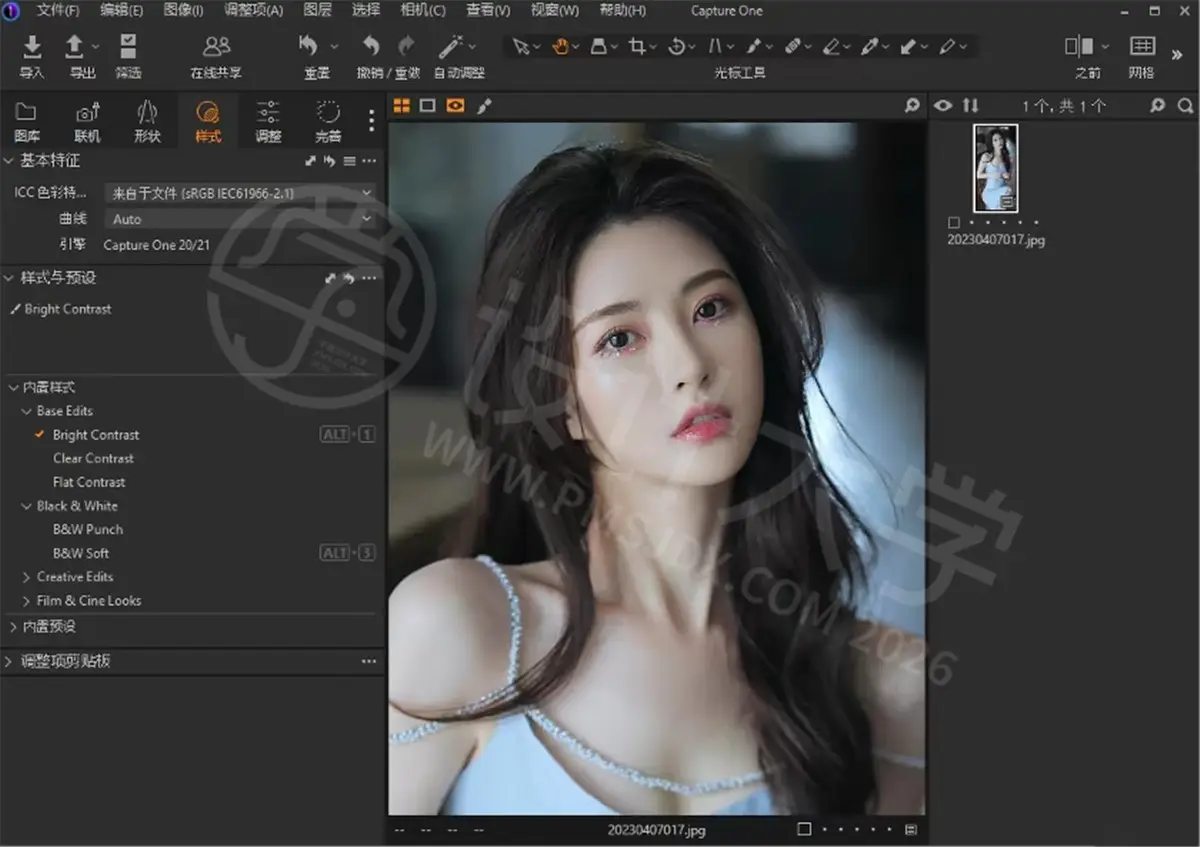Toggle single-view mode in viewer
The height and width of the screenshot is (847, 1200).
tap(428, 105)
